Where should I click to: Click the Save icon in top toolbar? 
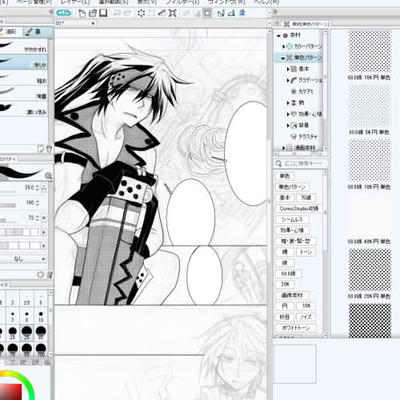click(x=103, y=13)
